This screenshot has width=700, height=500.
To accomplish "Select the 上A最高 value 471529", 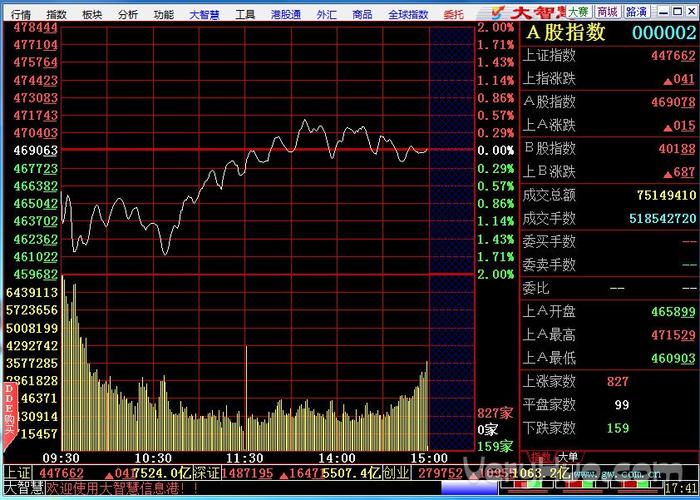I will click(x=673, y=335).
